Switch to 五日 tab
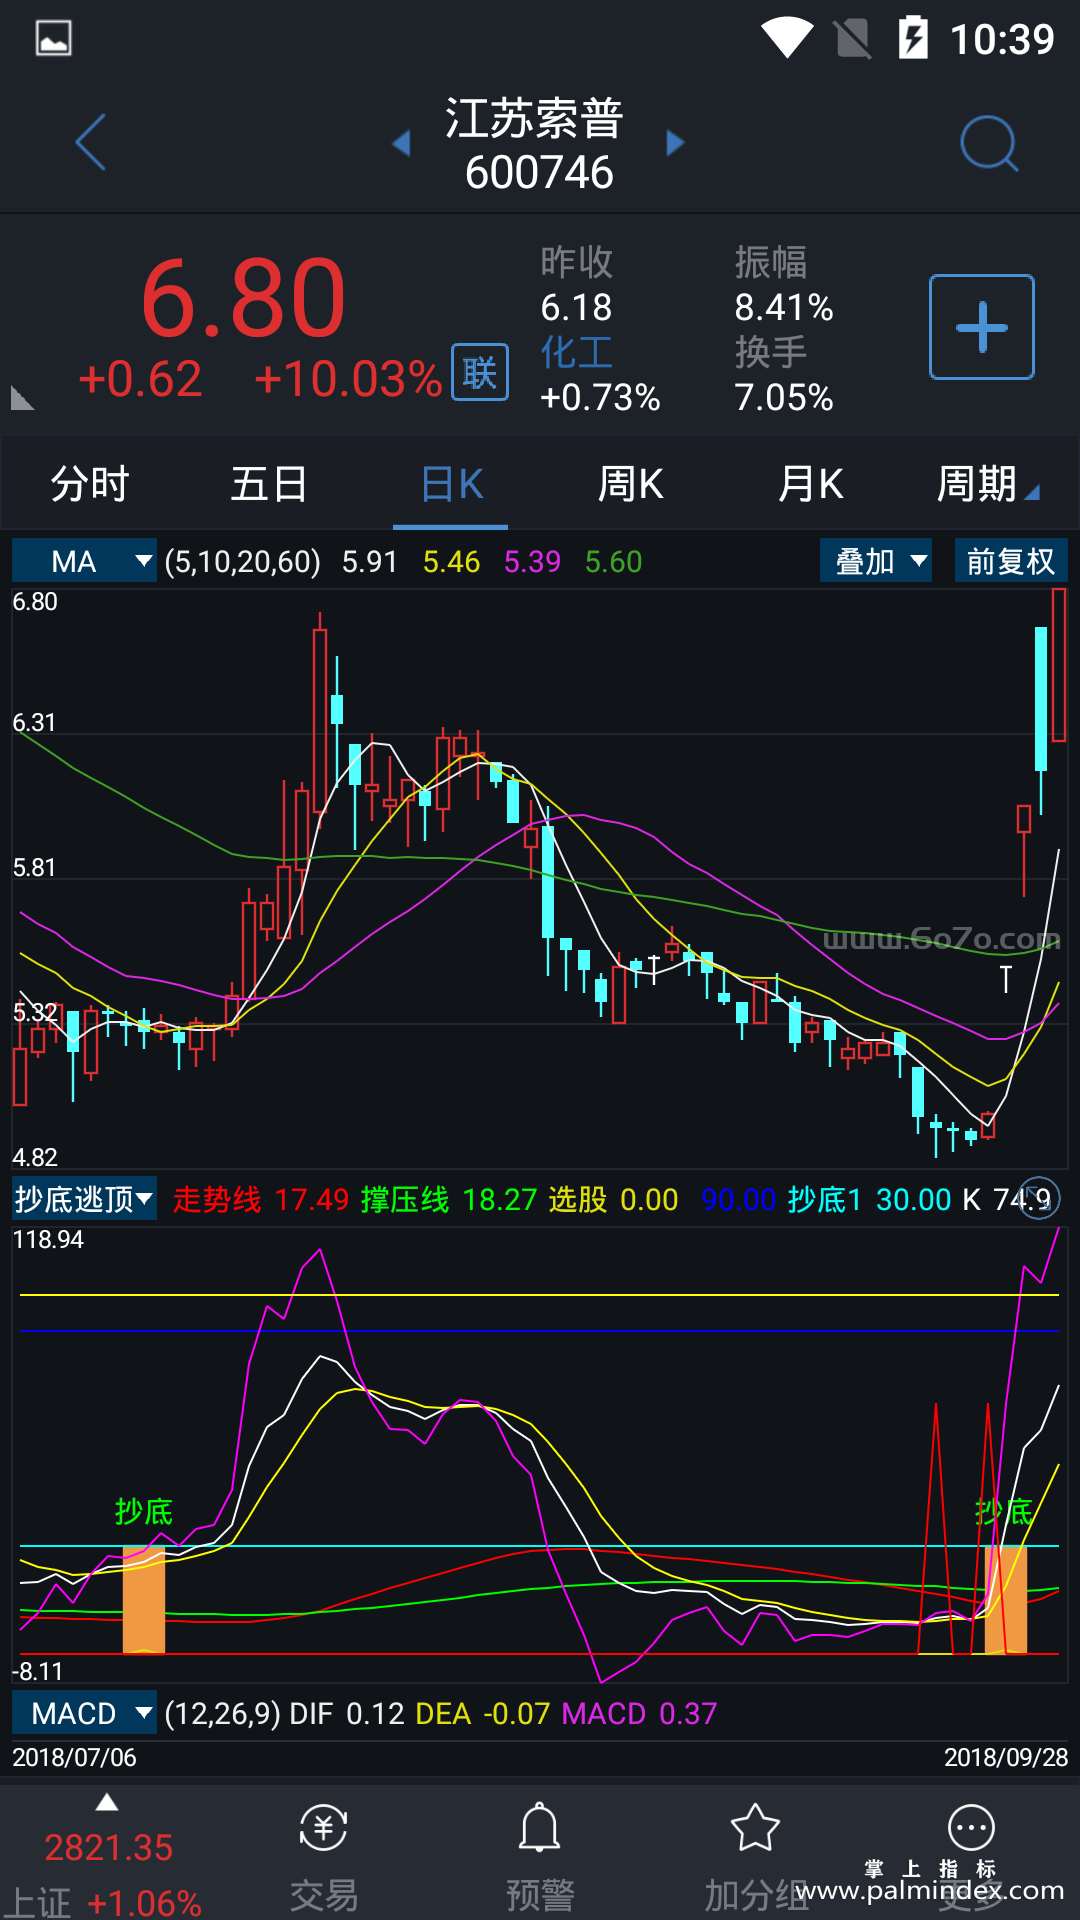The image size is (1080, 1920). click(269, 484)
